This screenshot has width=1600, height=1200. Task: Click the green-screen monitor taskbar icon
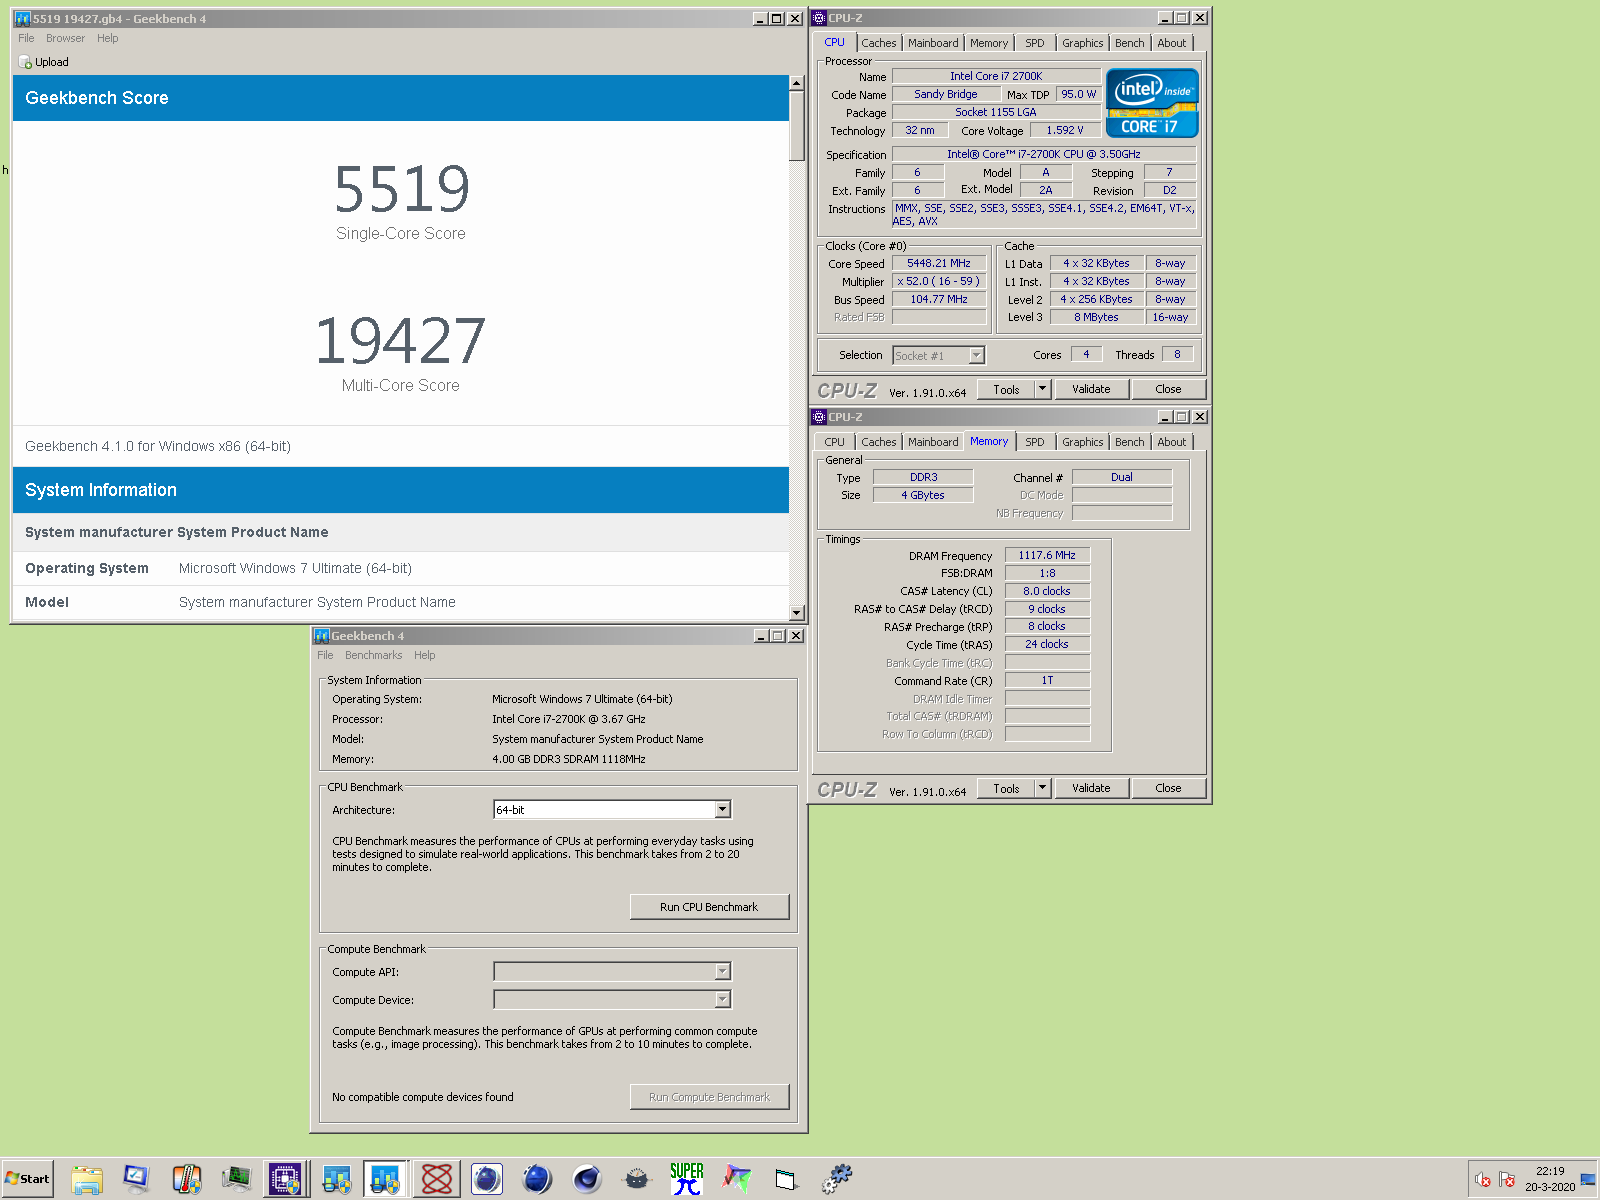237,1179
